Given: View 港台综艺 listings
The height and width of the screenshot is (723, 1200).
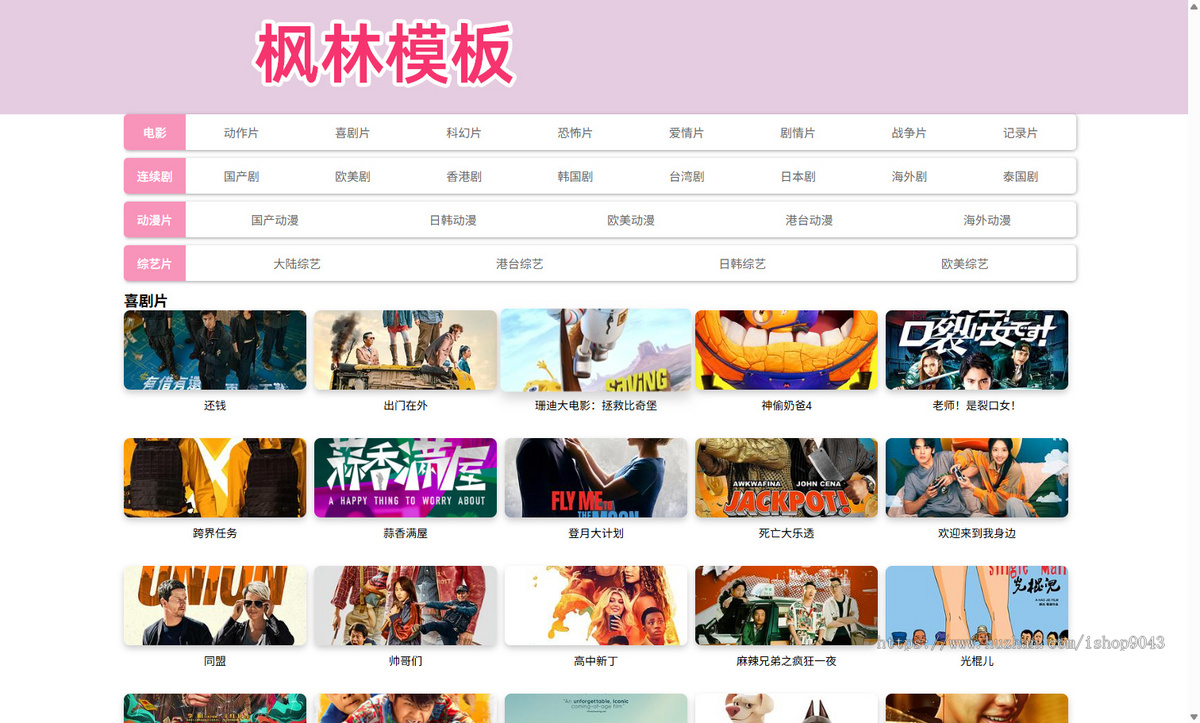Looking at the screenshot, I should click(x=520, y=264).
